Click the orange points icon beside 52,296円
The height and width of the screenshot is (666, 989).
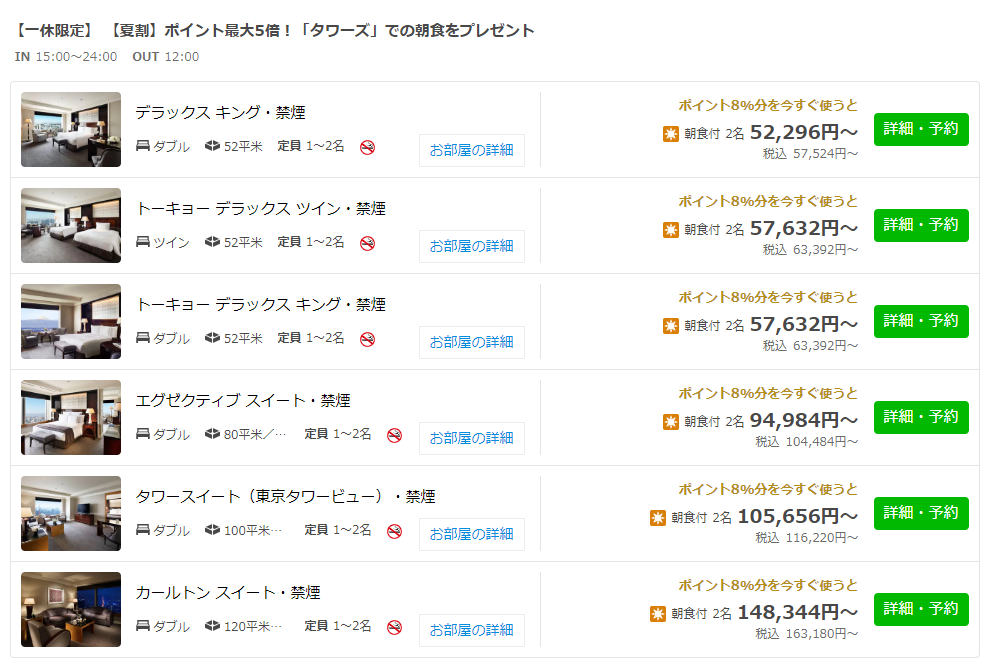pyautogui.click(x=670, y=134)
